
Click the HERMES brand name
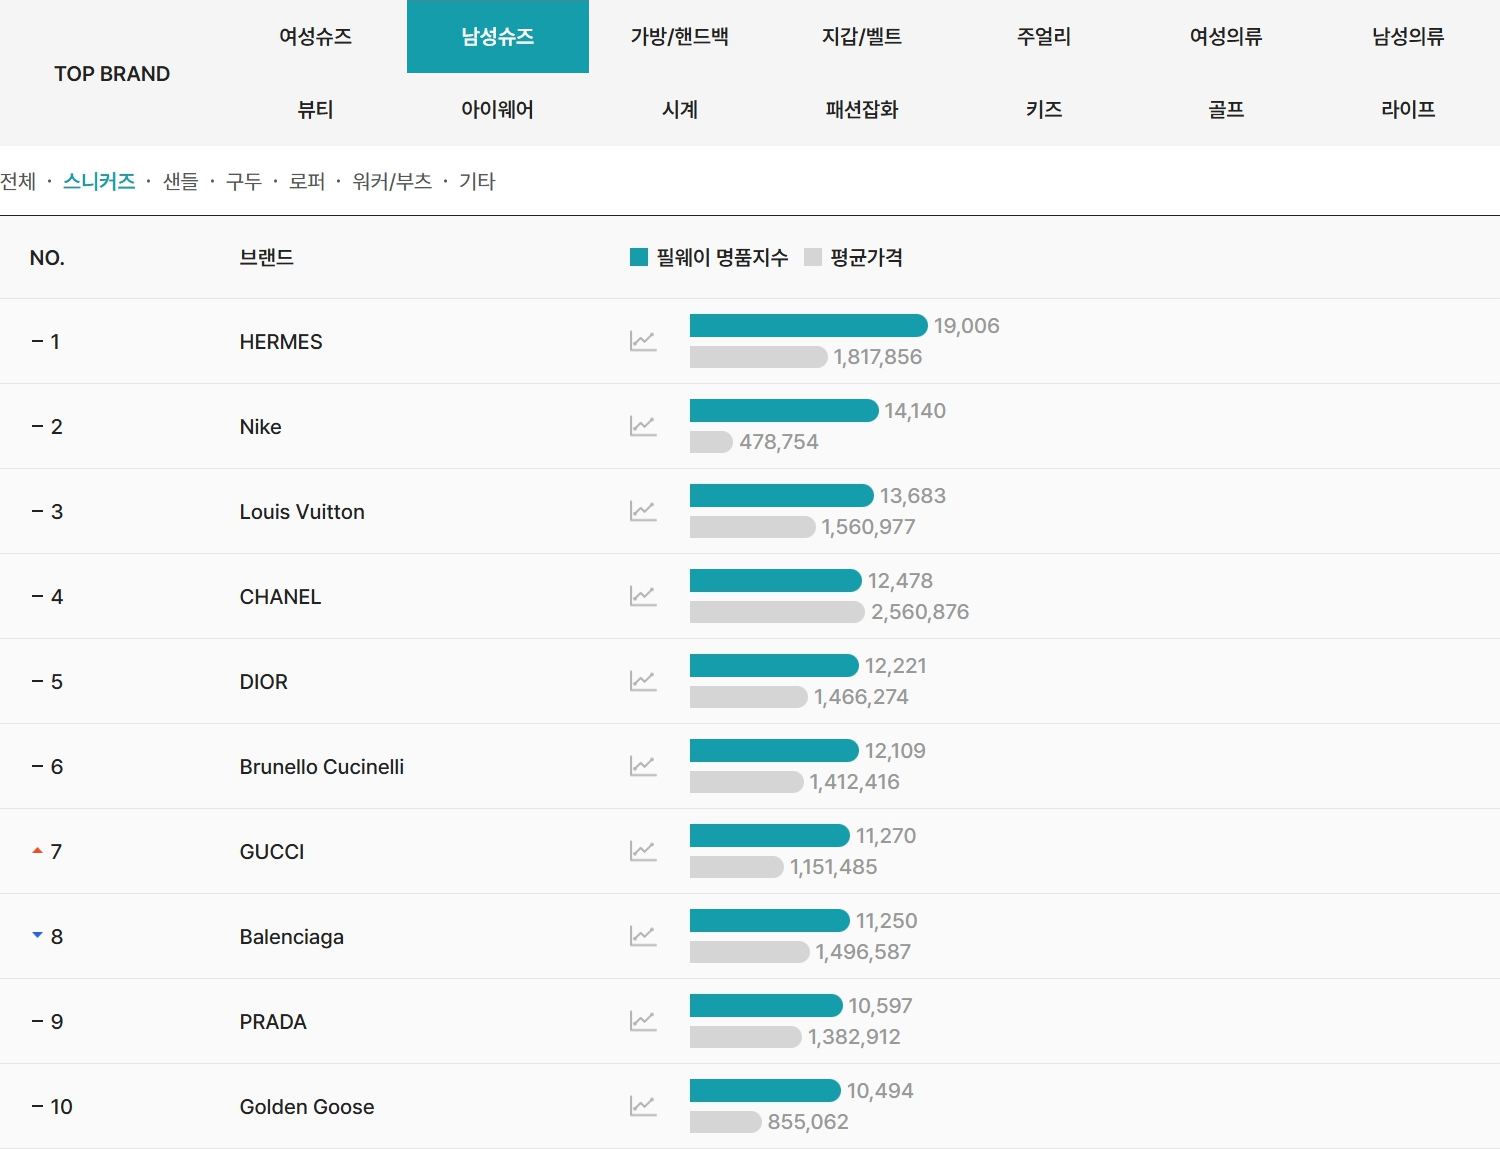coord(281,342)
